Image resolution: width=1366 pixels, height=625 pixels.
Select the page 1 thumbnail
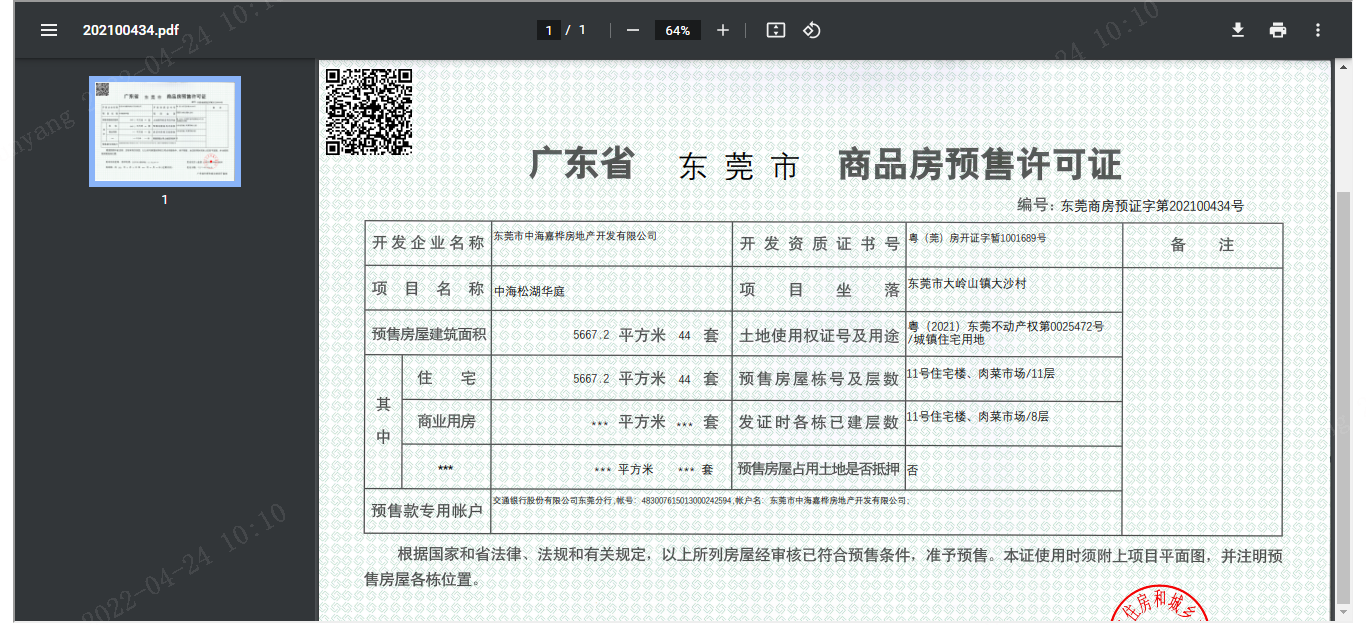coord(165,131)
